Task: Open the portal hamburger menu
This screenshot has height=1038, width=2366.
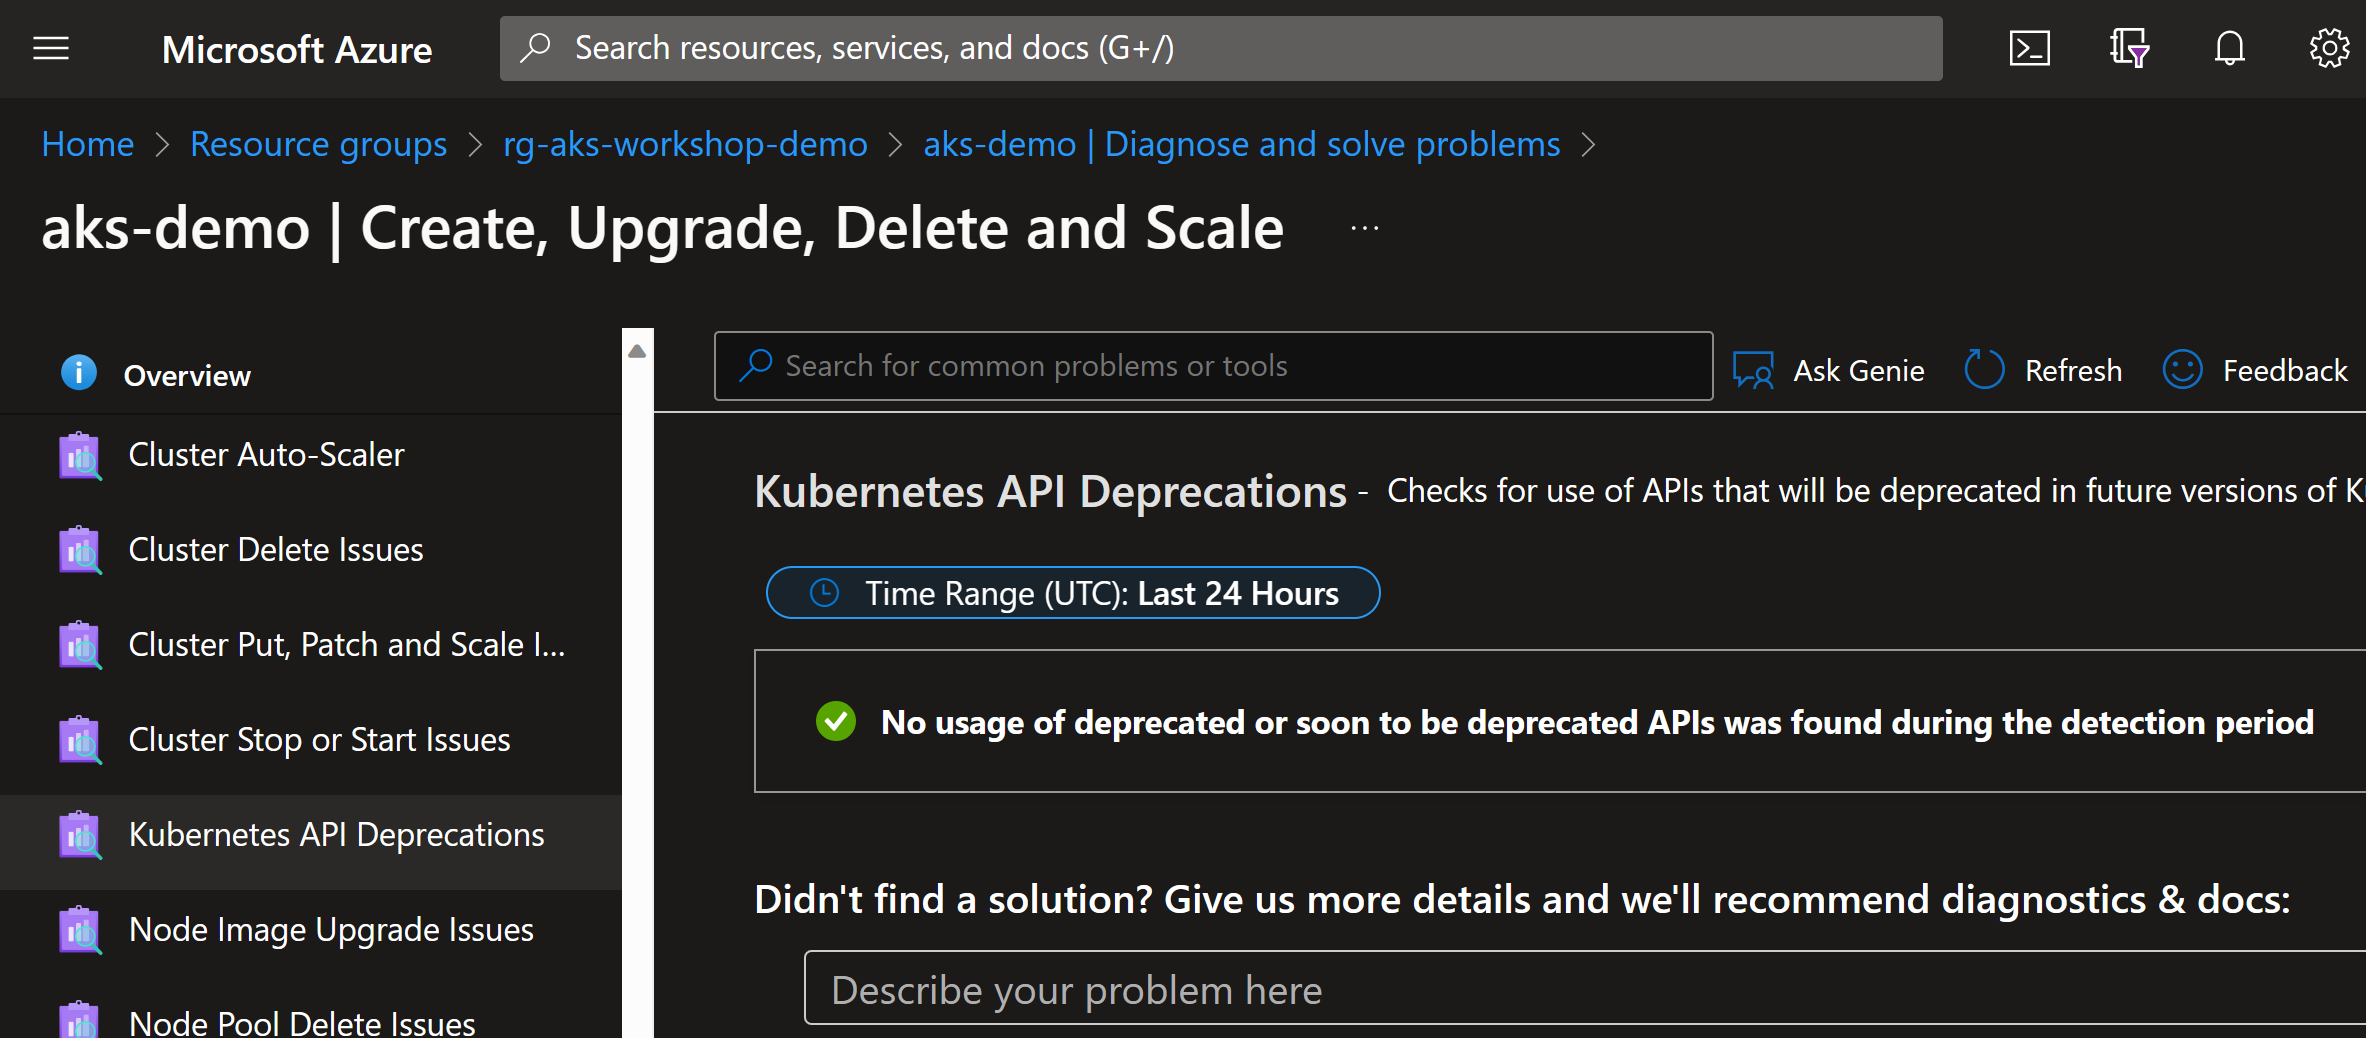Action: 51,48
